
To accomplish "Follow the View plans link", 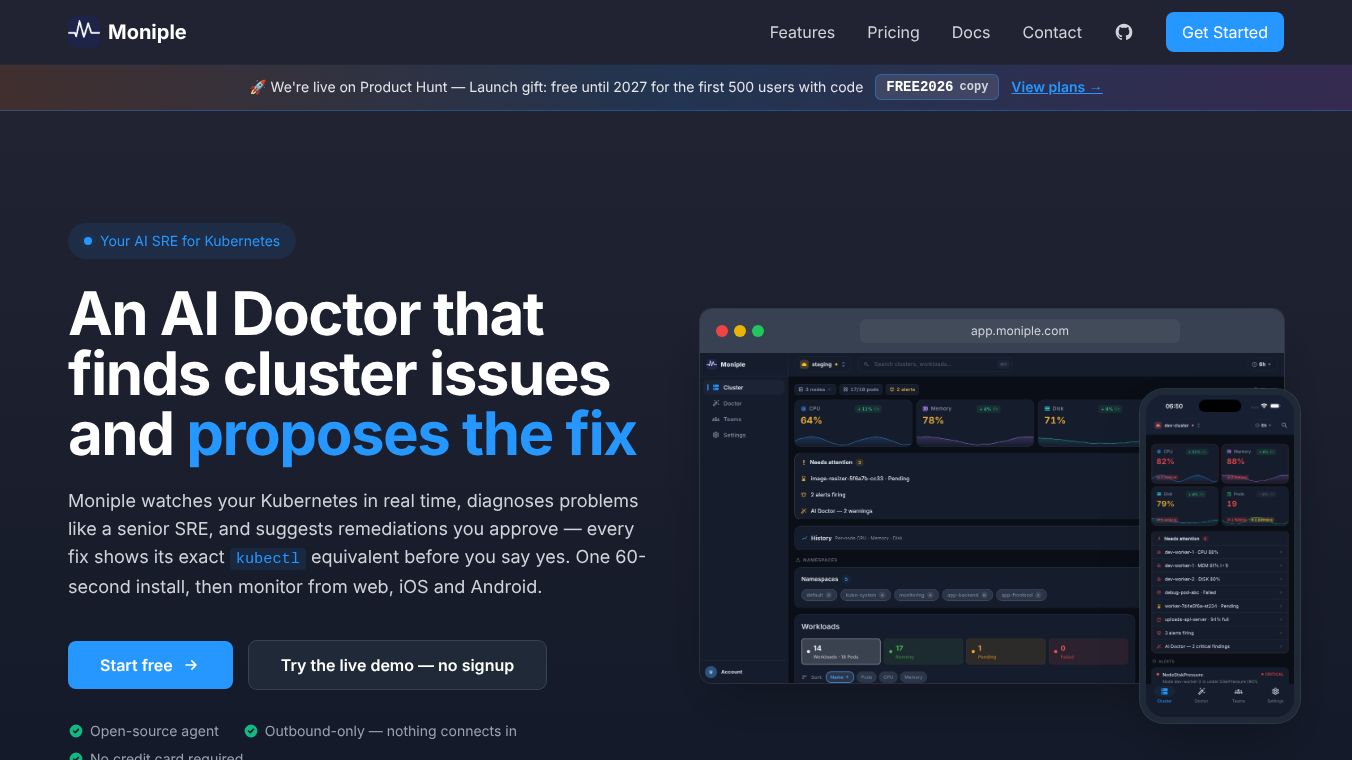I will coord(1056,87).
